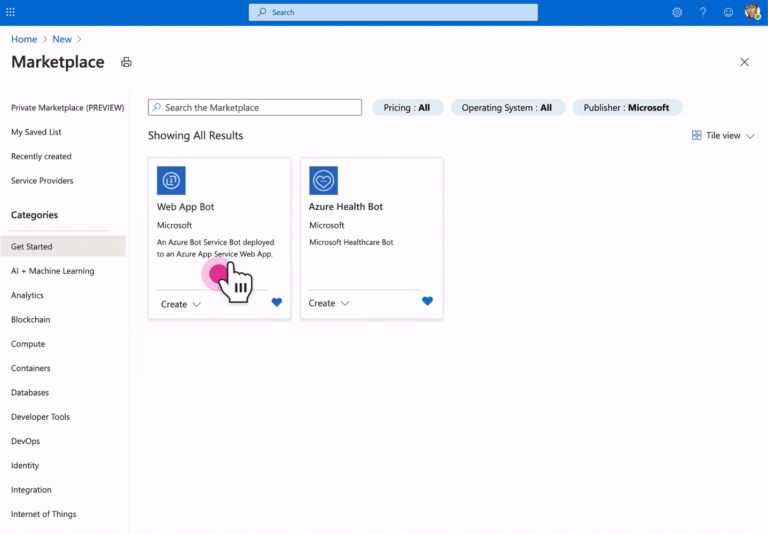Open the Azure Health Bot title
This screenshot has height=534, width=768.
346,207
